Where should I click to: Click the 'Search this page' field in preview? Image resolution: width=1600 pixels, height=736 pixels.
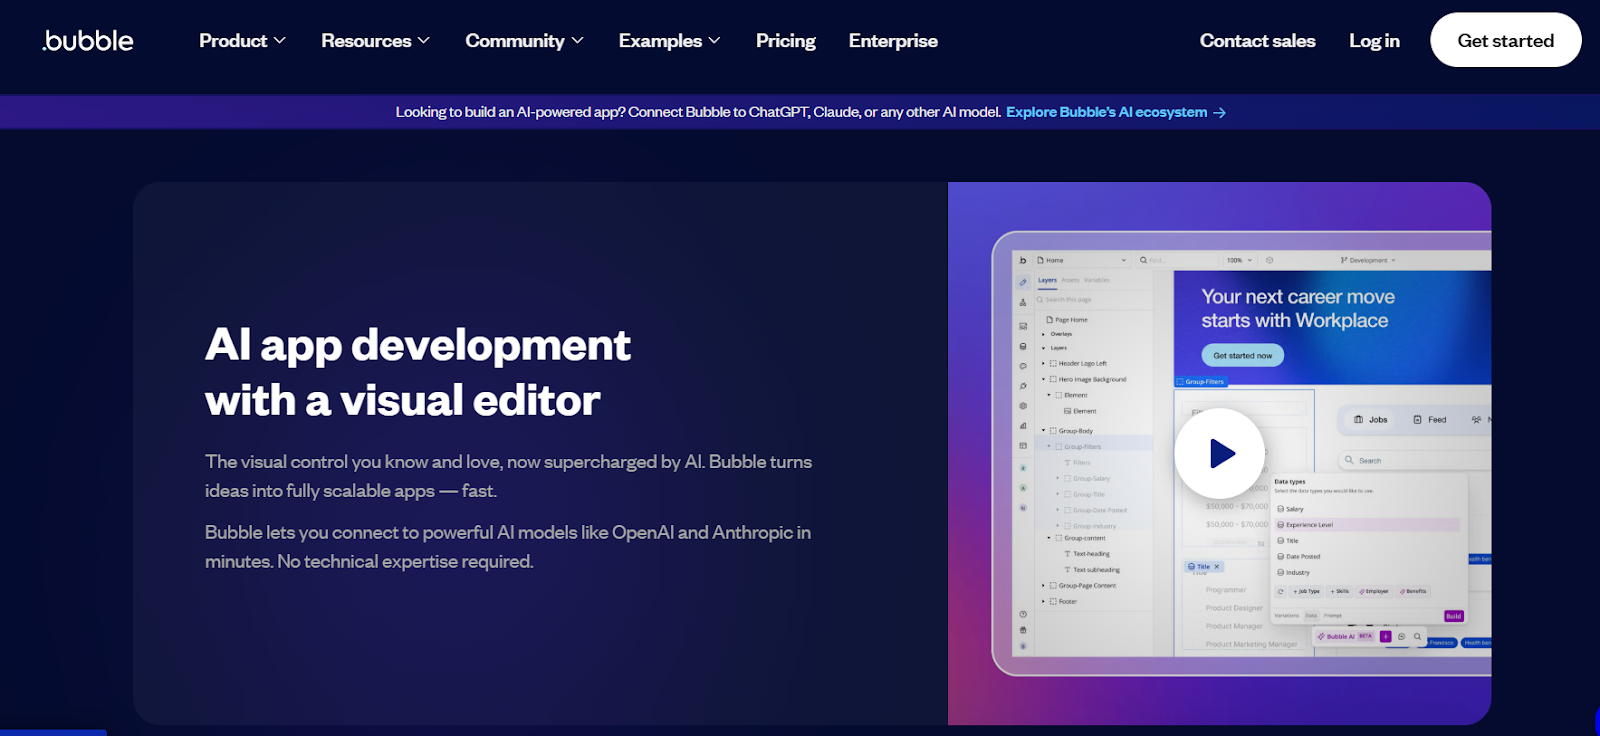pos(1093,299)
